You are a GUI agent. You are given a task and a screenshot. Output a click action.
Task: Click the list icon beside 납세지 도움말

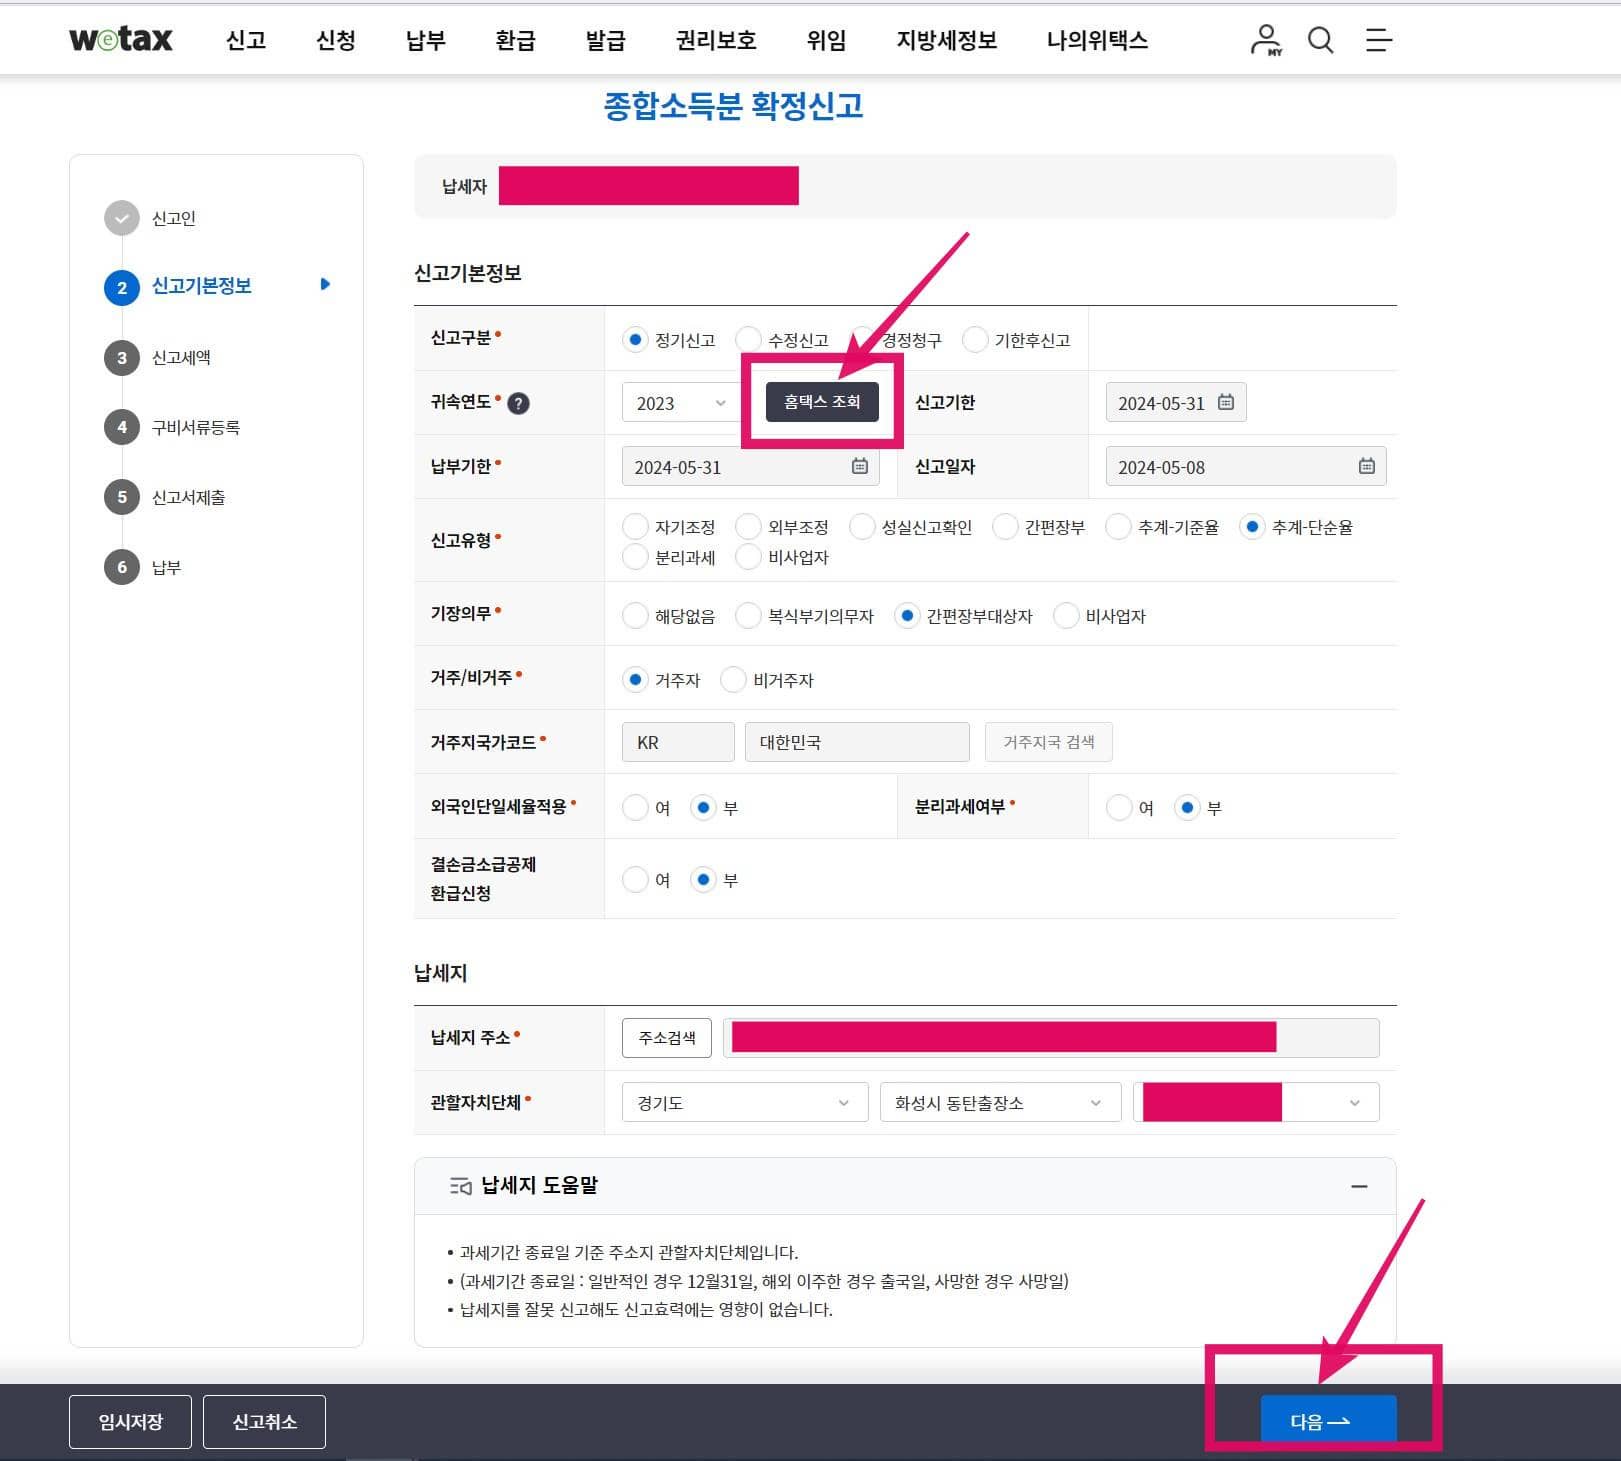tap(459, 1185)
